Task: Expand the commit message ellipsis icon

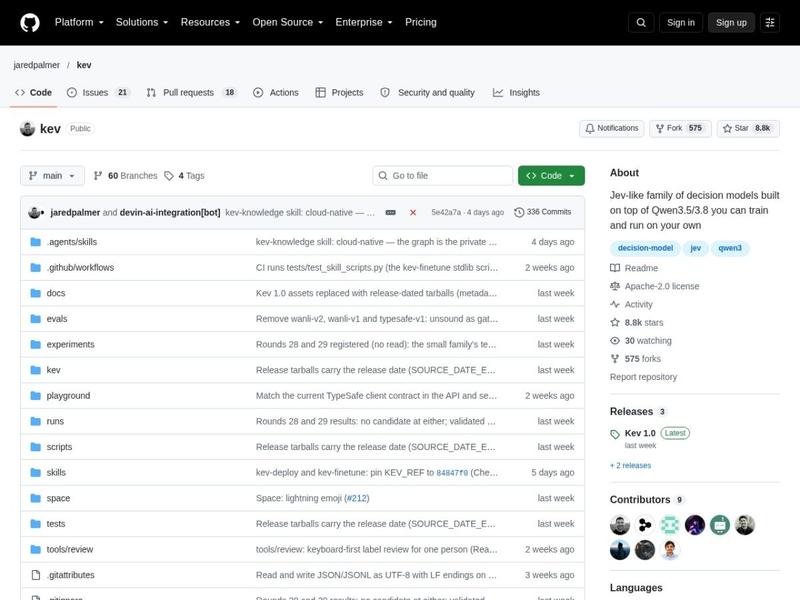Action: click(390, 212)
